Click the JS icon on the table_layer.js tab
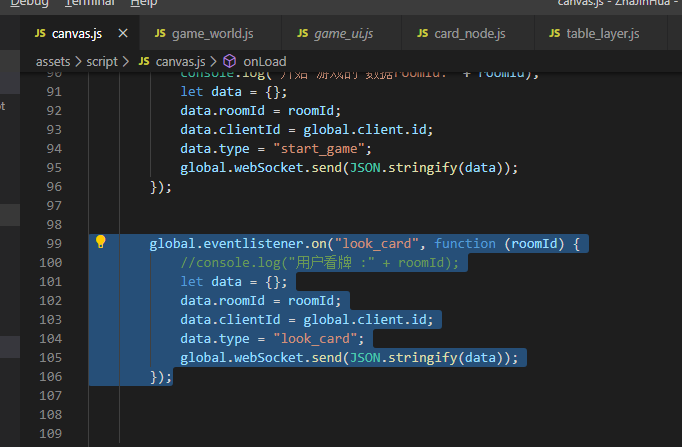This screenshot has width=682, height=447. click(x=555, y=33)
